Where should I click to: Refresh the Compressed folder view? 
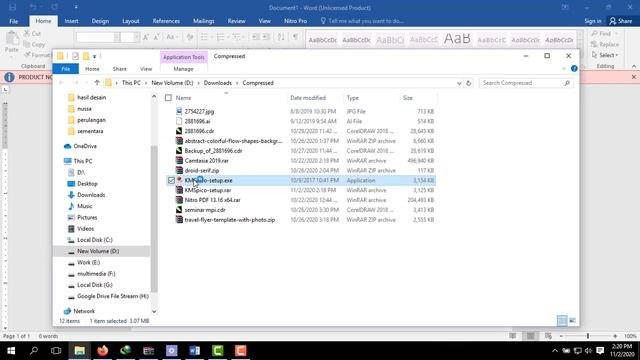(469, 83)
